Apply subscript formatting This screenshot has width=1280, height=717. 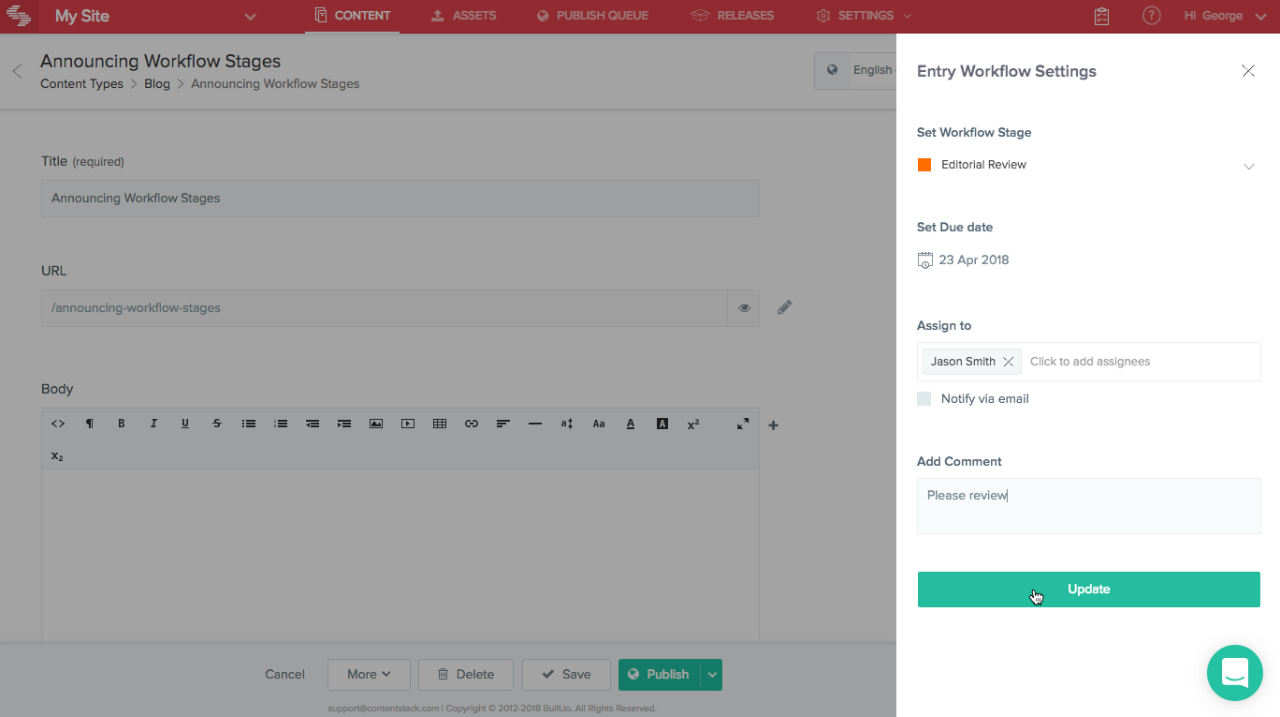pos(57,456)
